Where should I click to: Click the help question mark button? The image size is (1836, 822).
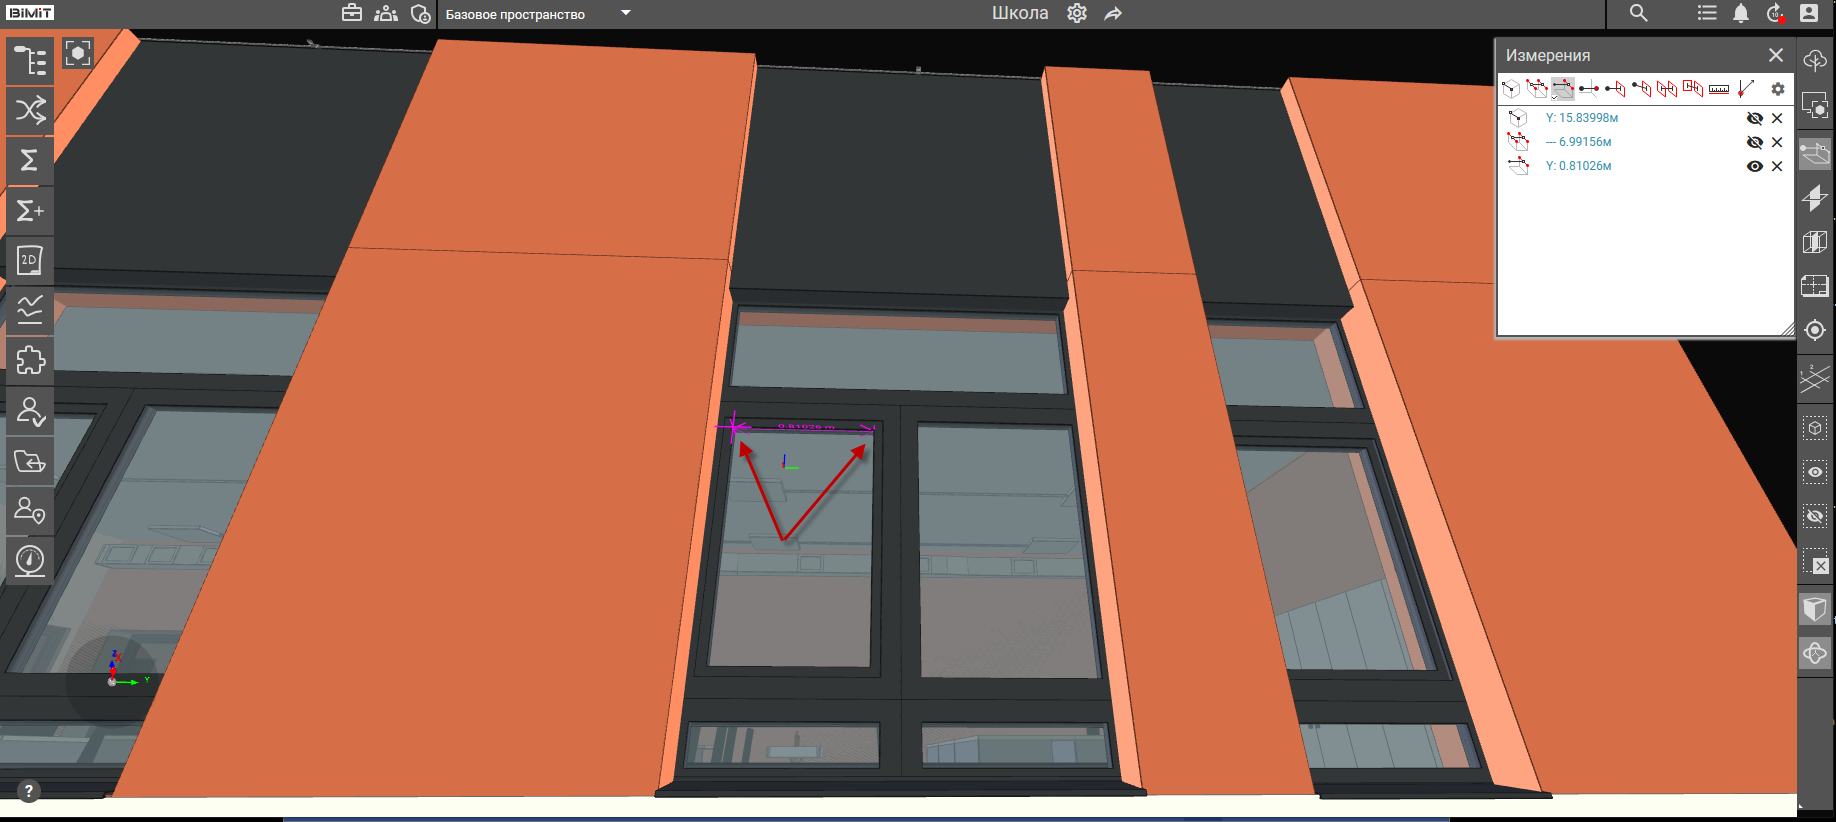pyautogui.click(x=28, y=791)
